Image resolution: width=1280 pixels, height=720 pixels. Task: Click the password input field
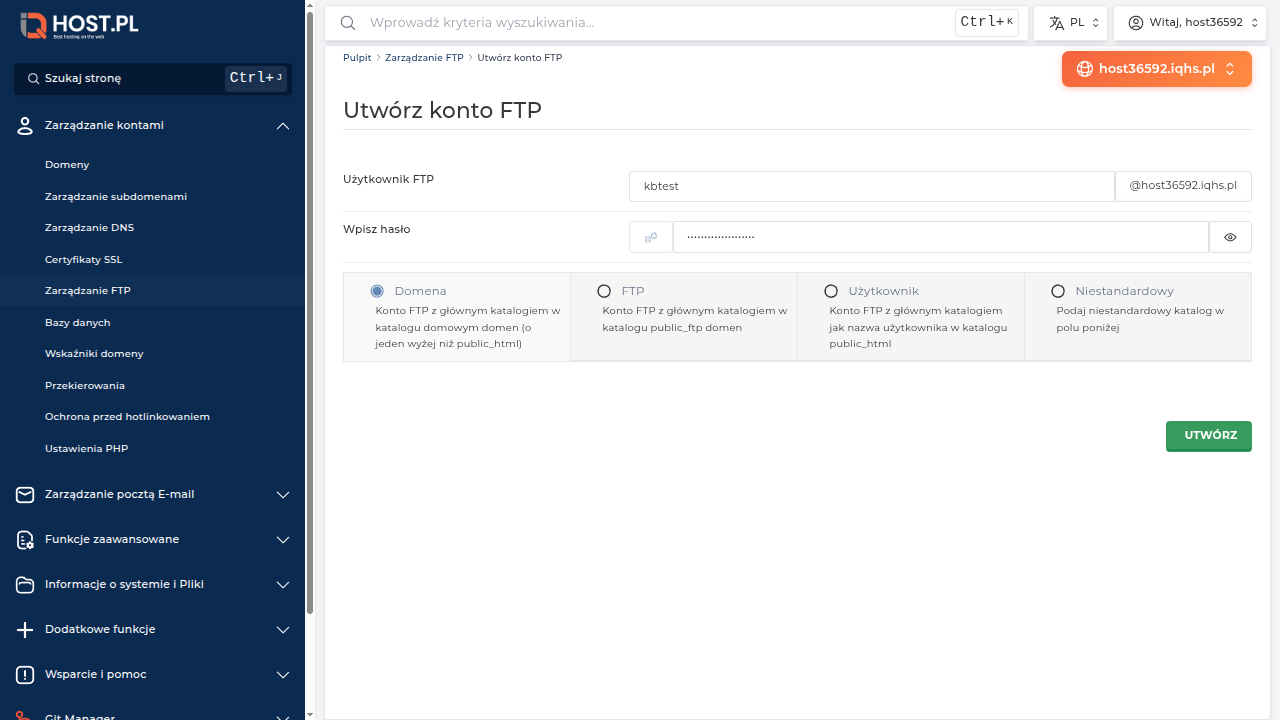(941, 237)
